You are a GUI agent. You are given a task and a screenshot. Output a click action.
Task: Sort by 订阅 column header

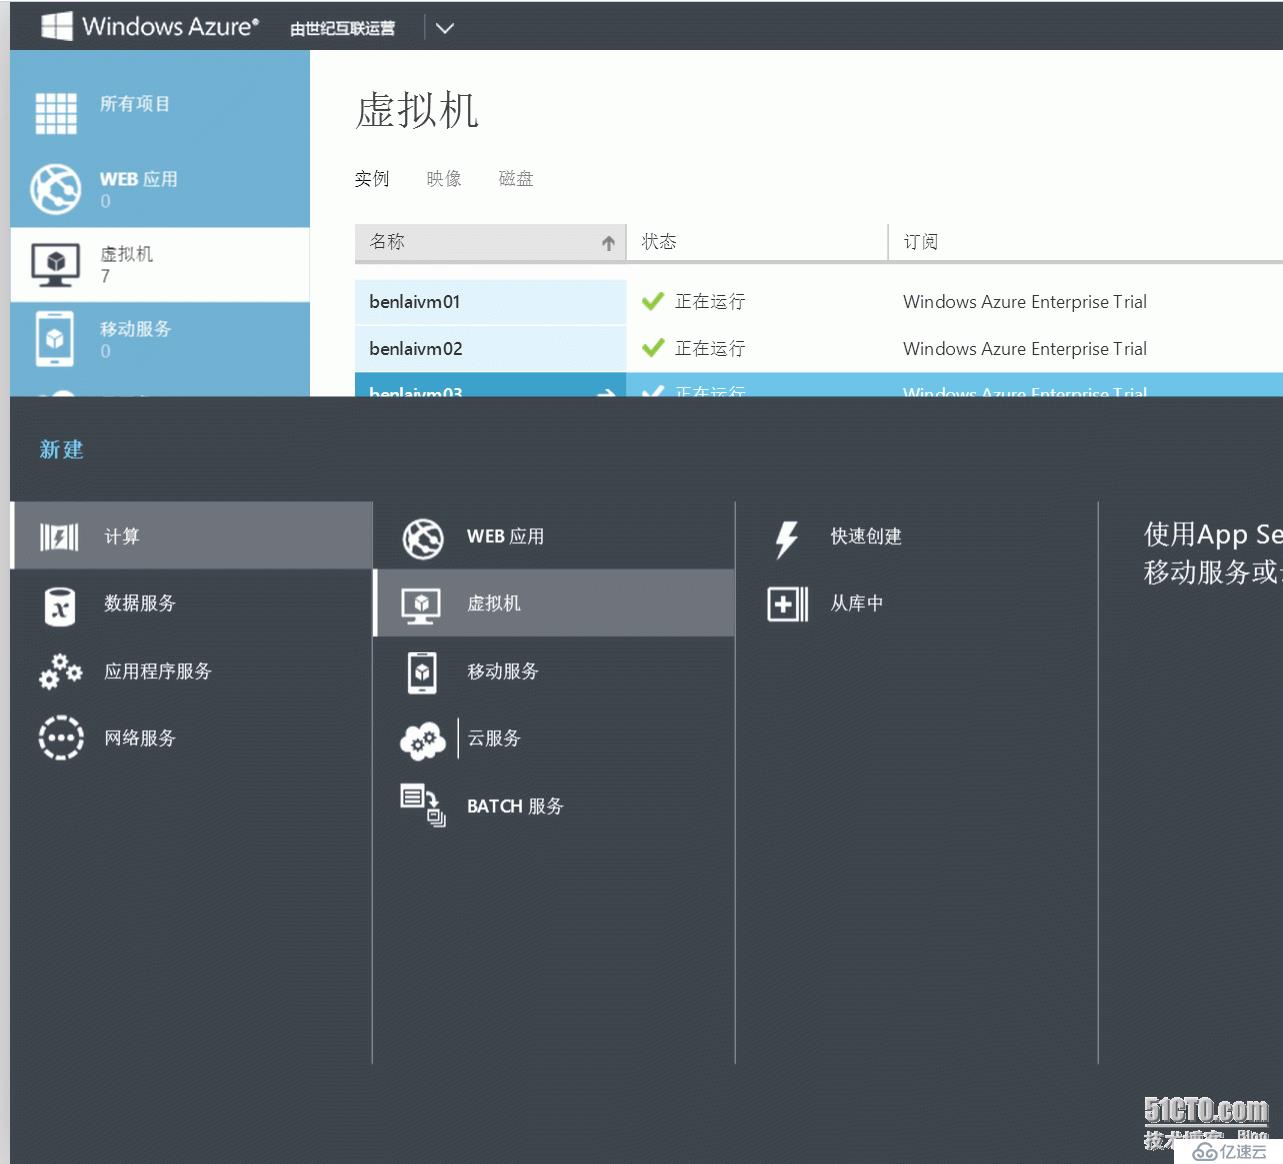click(x=1086, y=242)
